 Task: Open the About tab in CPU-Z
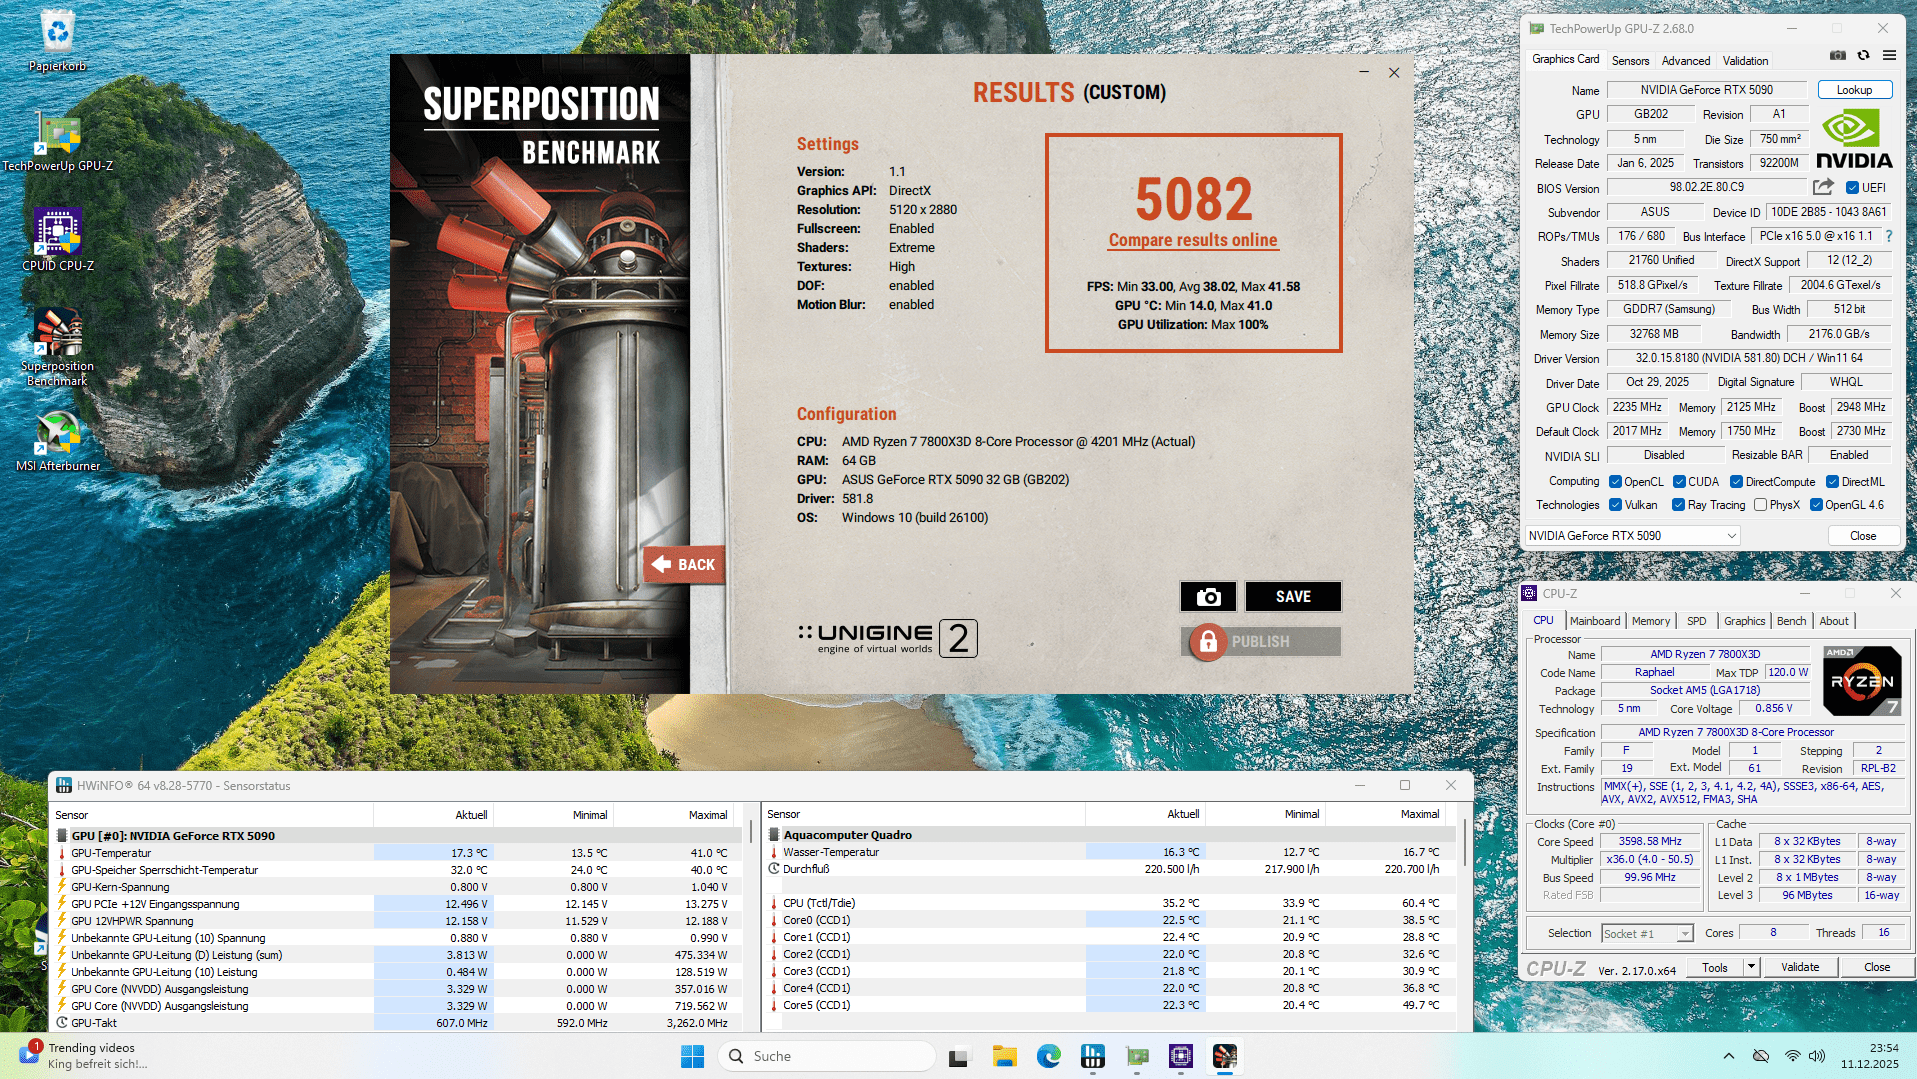pos(1834,621)
